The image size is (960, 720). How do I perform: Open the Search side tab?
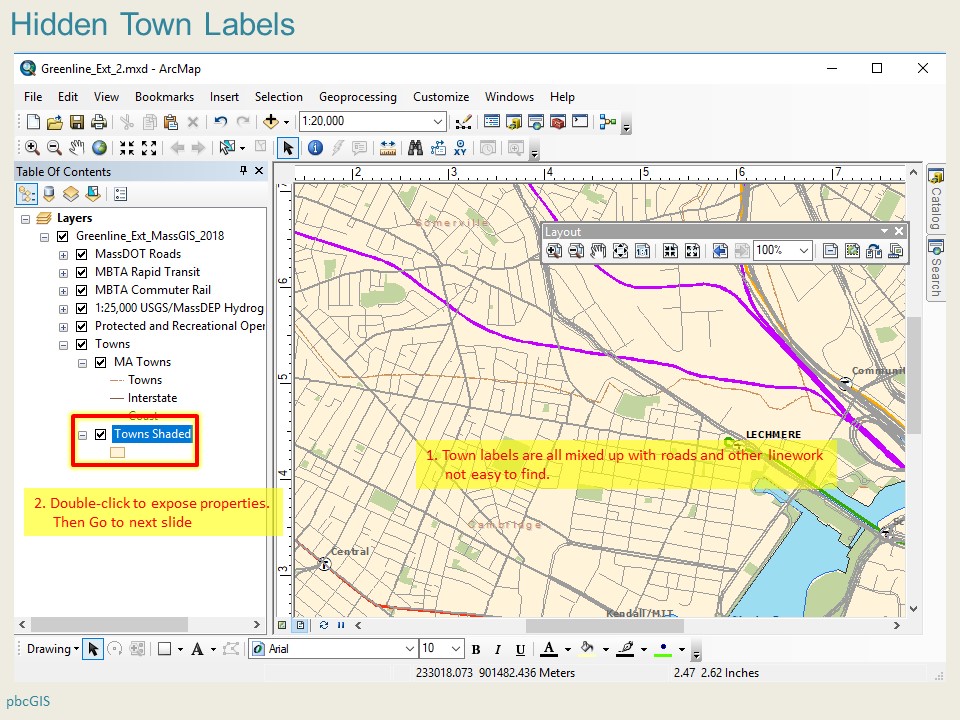(936, 268)
